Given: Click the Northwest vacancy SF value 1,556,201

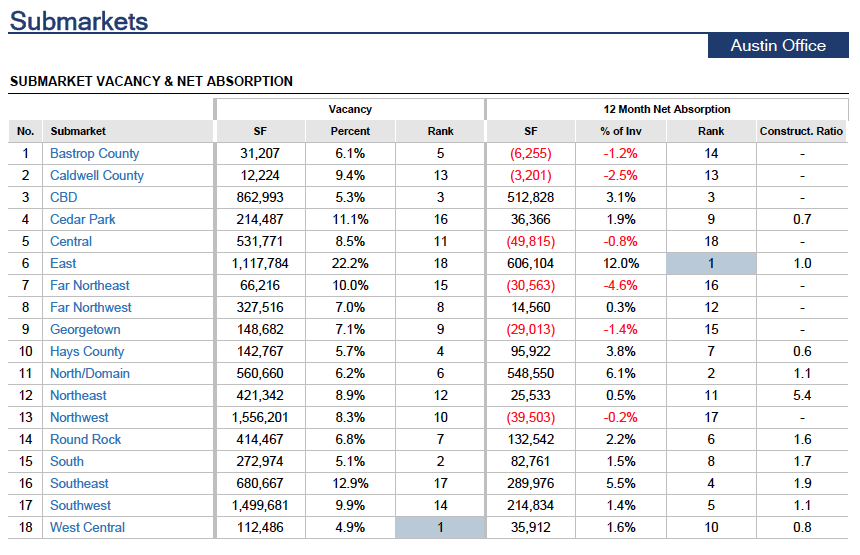Looking at the screenshot, I should click(260, 417).
